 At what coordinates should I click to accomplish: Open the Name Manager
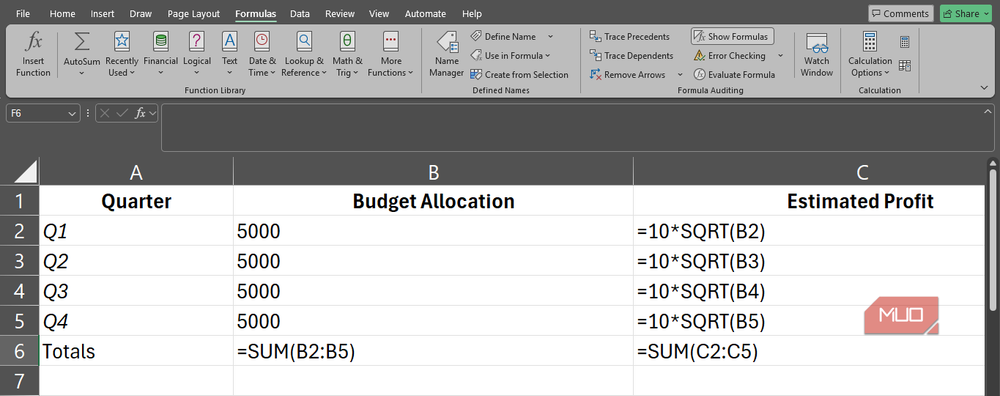tap(446, 55)
